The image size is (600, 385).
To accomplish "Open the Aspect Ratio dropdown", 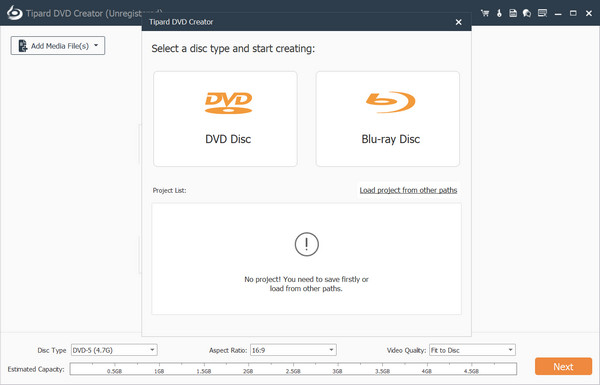I will [x=293, y=350].
